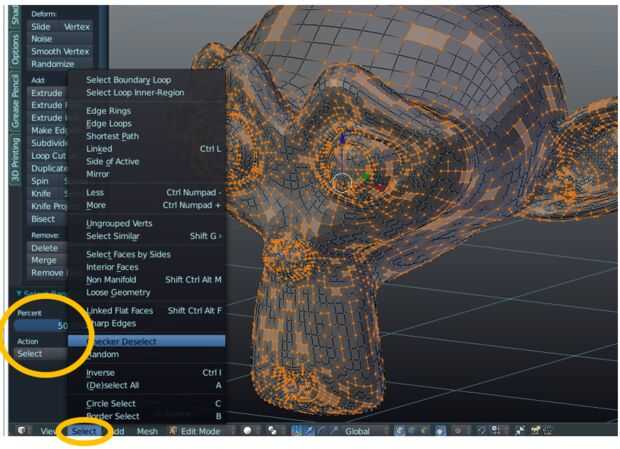Toggle limit selection to visible
This screenshot has height=449, width=620.
point(440,430)
